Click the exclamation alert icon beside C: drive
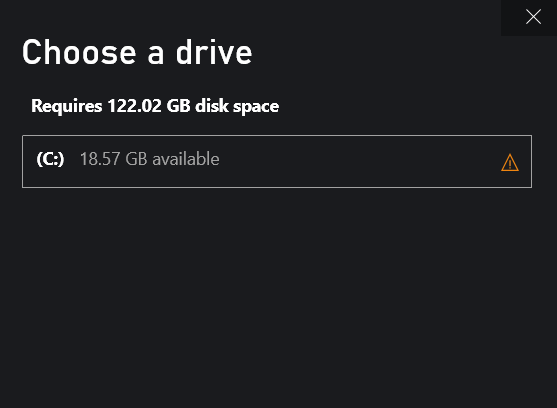 [510, 163]
